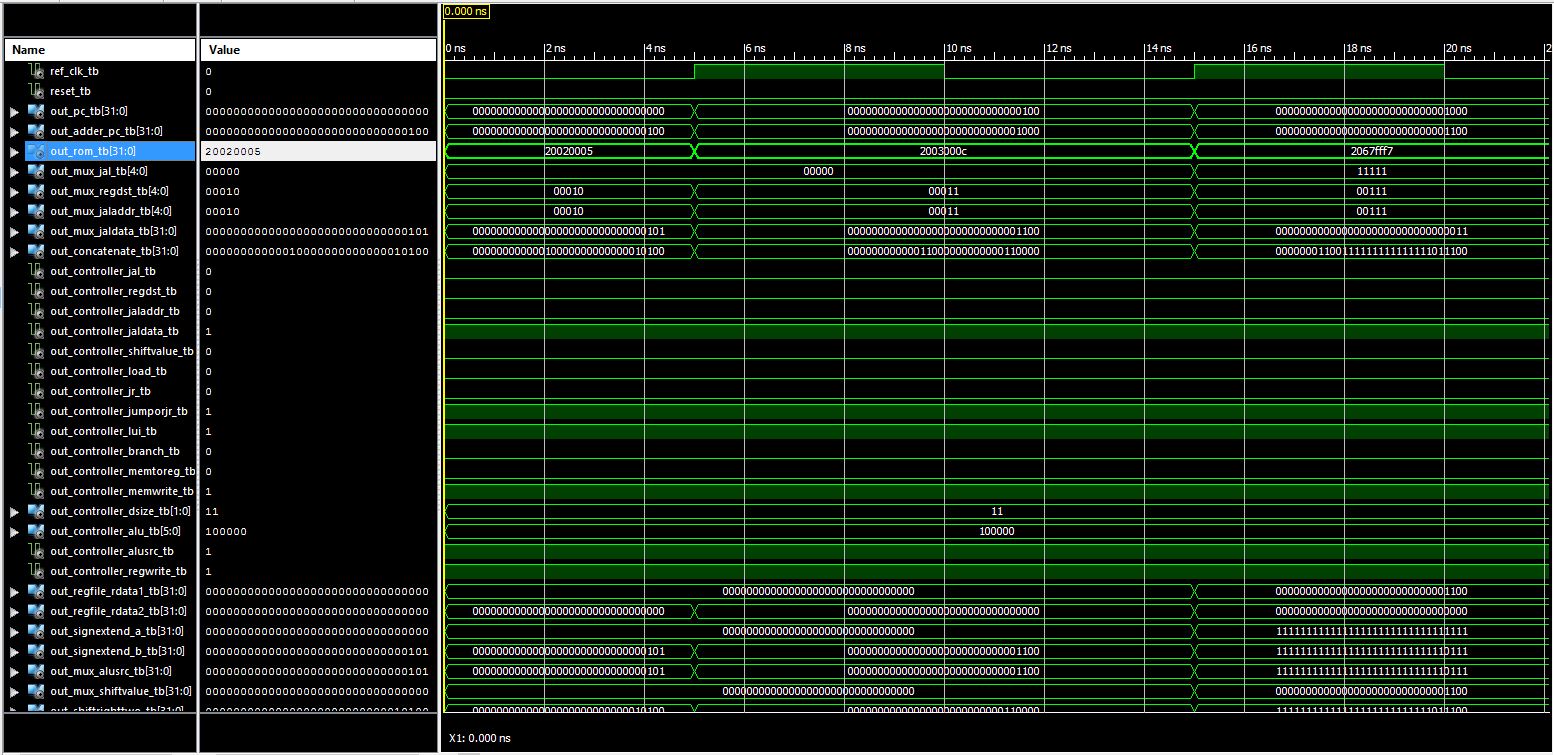Screen dimensions: 1554x755
Task: Click the out_adder_pc_tb bus icon
Action: point(36,131)
